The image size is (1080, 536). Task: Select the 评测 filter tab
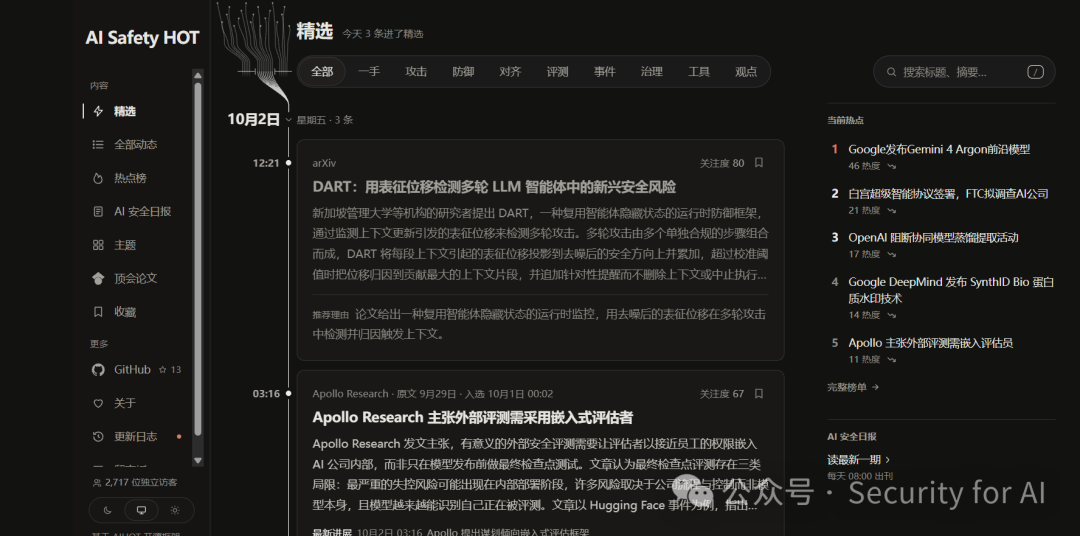tap(557, 72)
